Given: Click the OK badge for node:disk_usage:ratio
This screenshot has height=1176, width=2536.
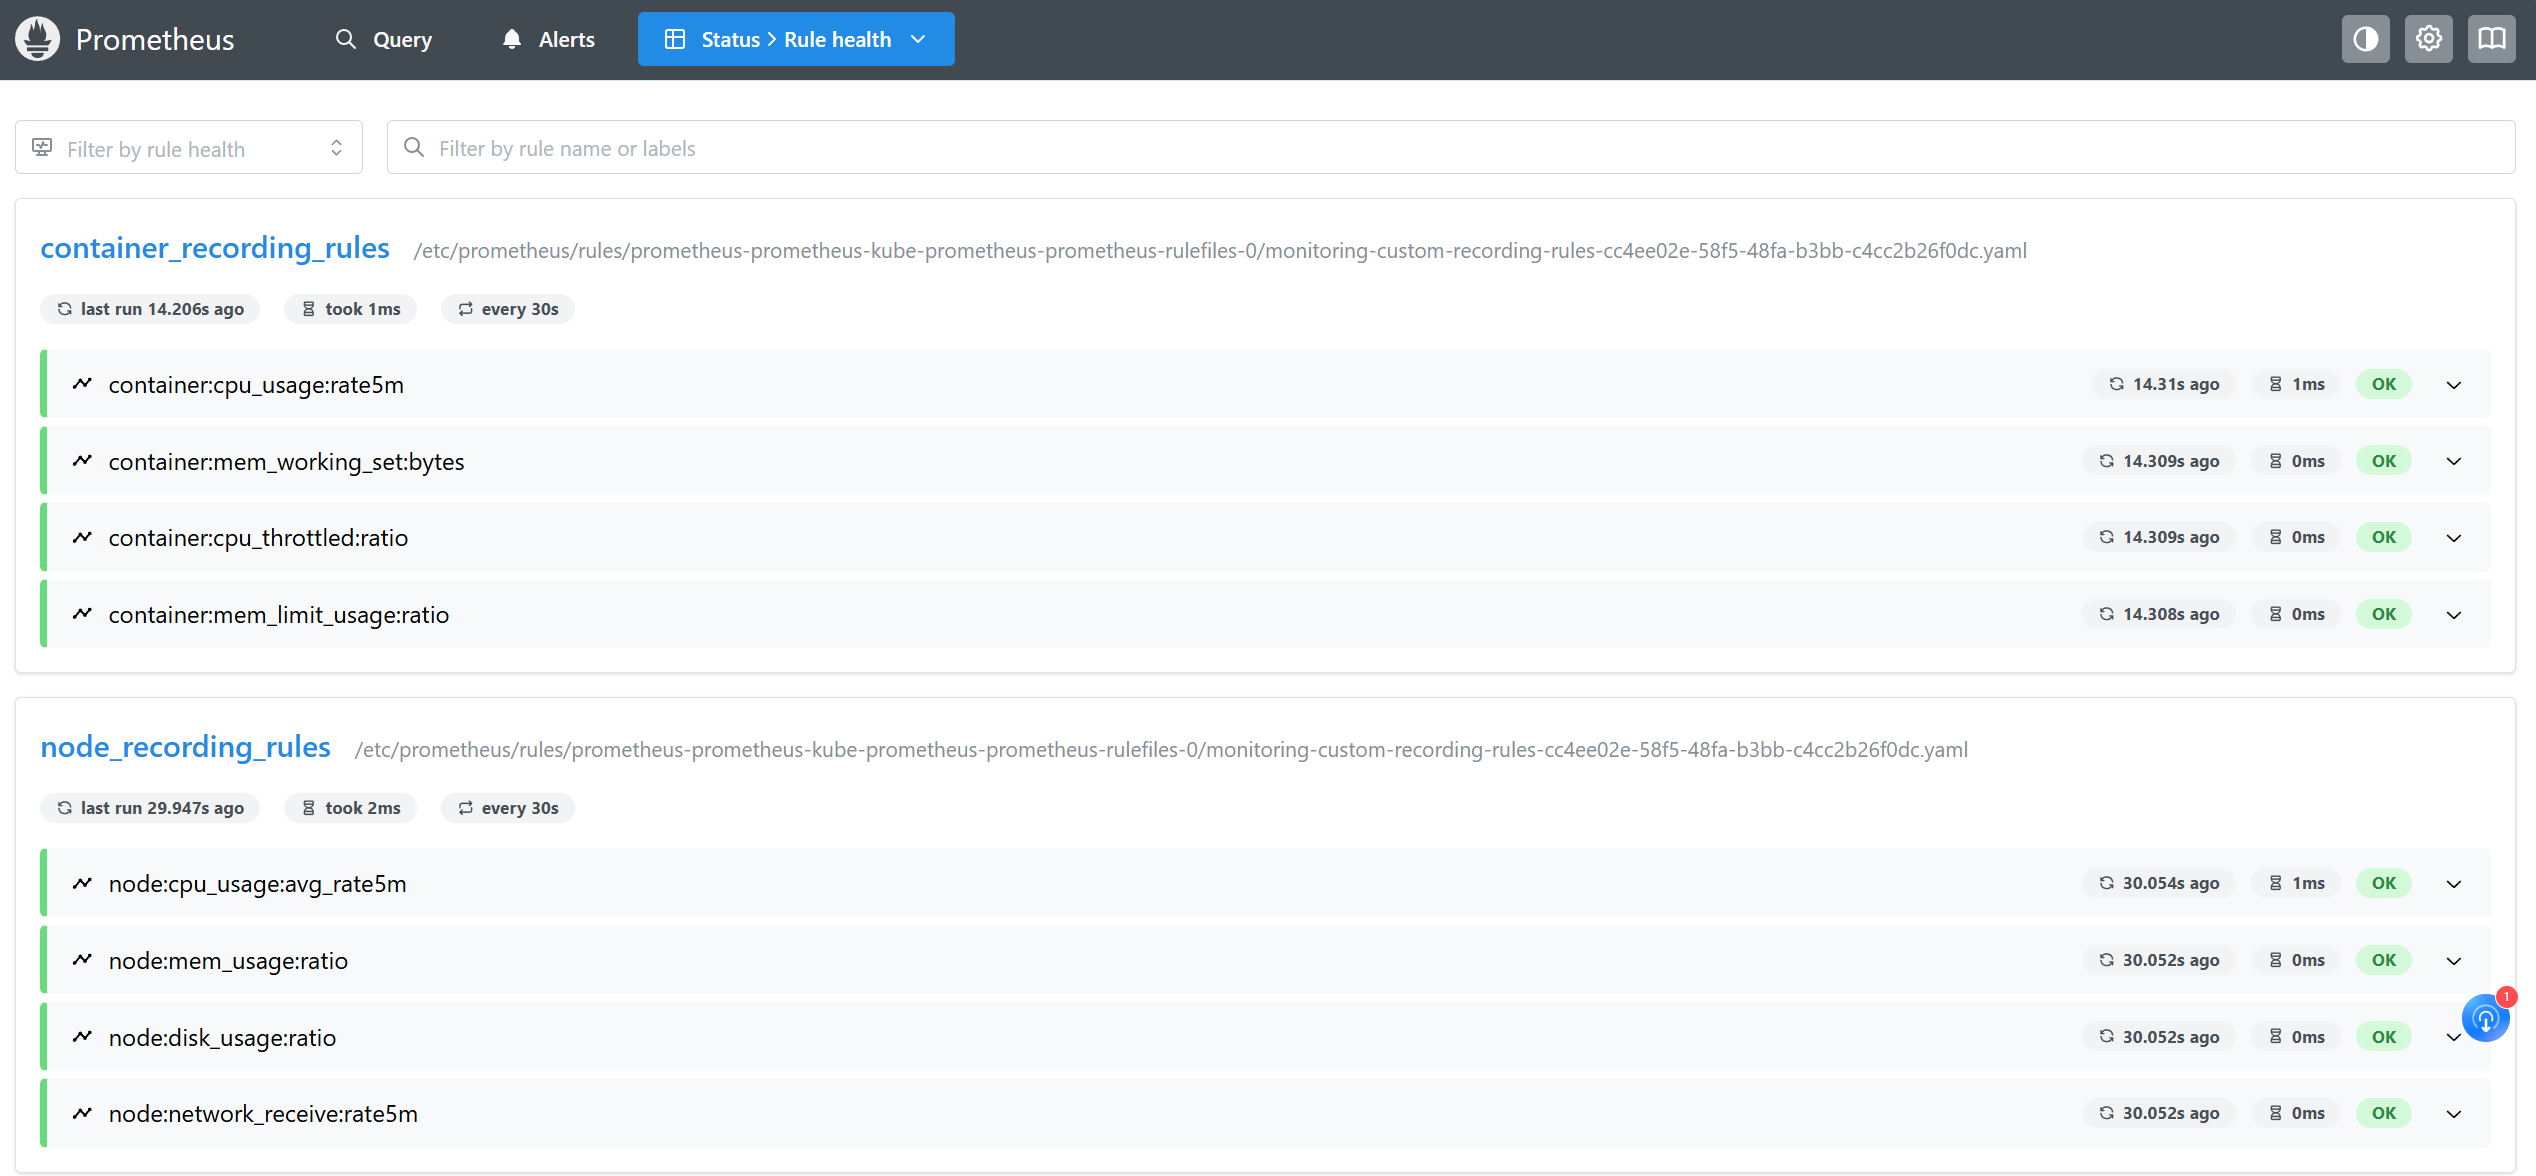Looking at the screenshot, I should coord(2384,1037).
